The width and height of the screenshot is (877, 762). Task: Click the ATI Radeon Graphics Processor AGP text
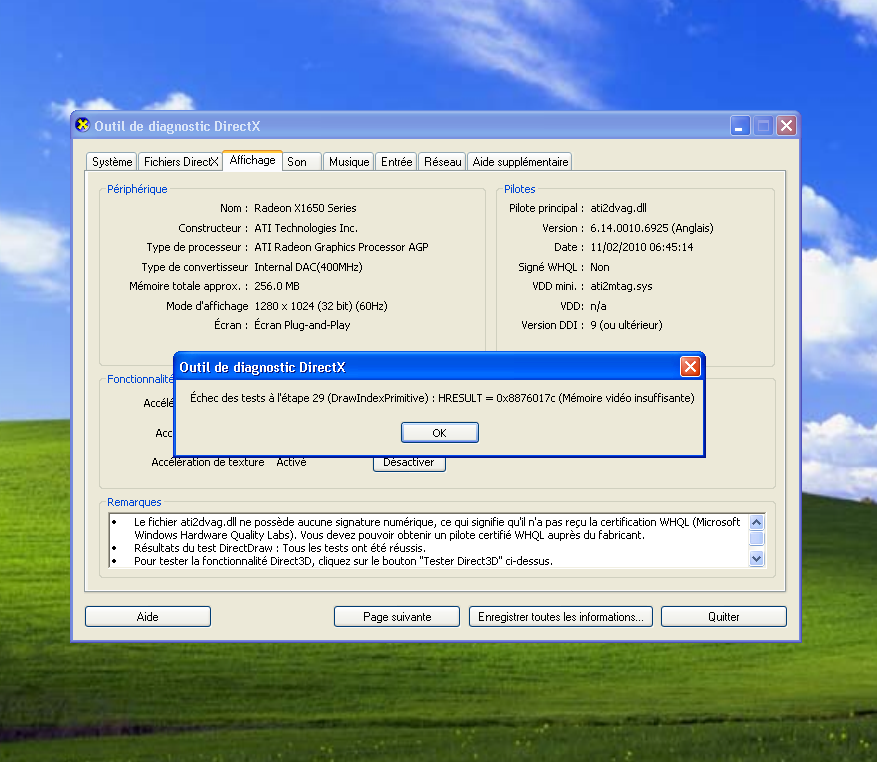(341, 247)
